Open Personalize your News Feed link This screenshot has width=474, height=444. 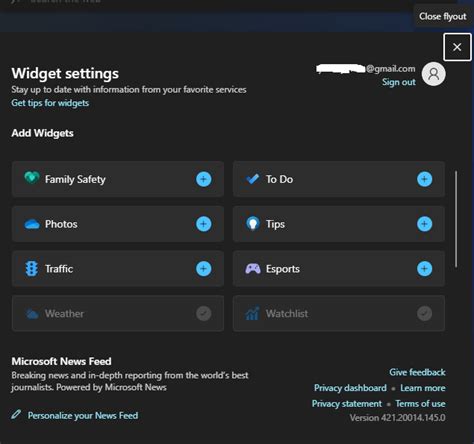pyautogui.click(x=83, y=416)
